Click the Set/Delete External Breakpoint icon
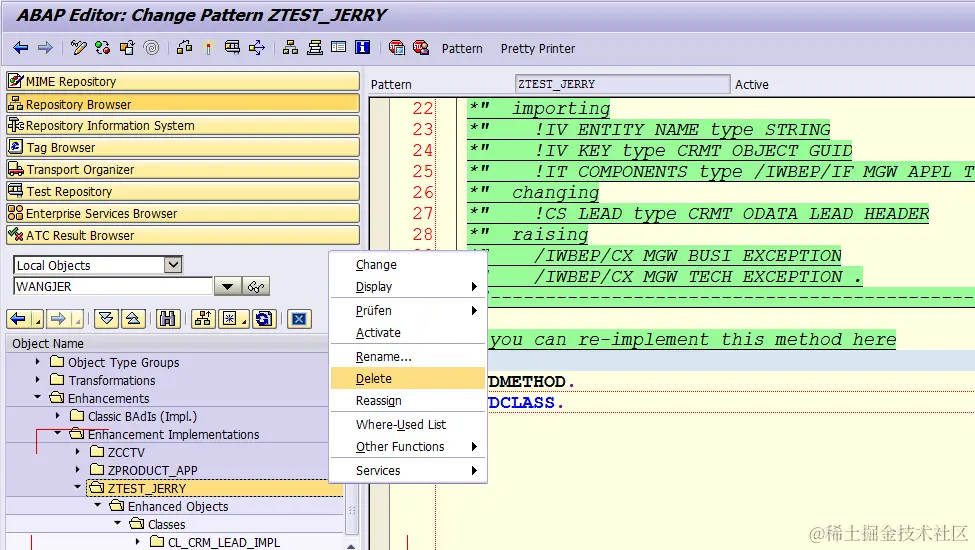 click(421, 48)
